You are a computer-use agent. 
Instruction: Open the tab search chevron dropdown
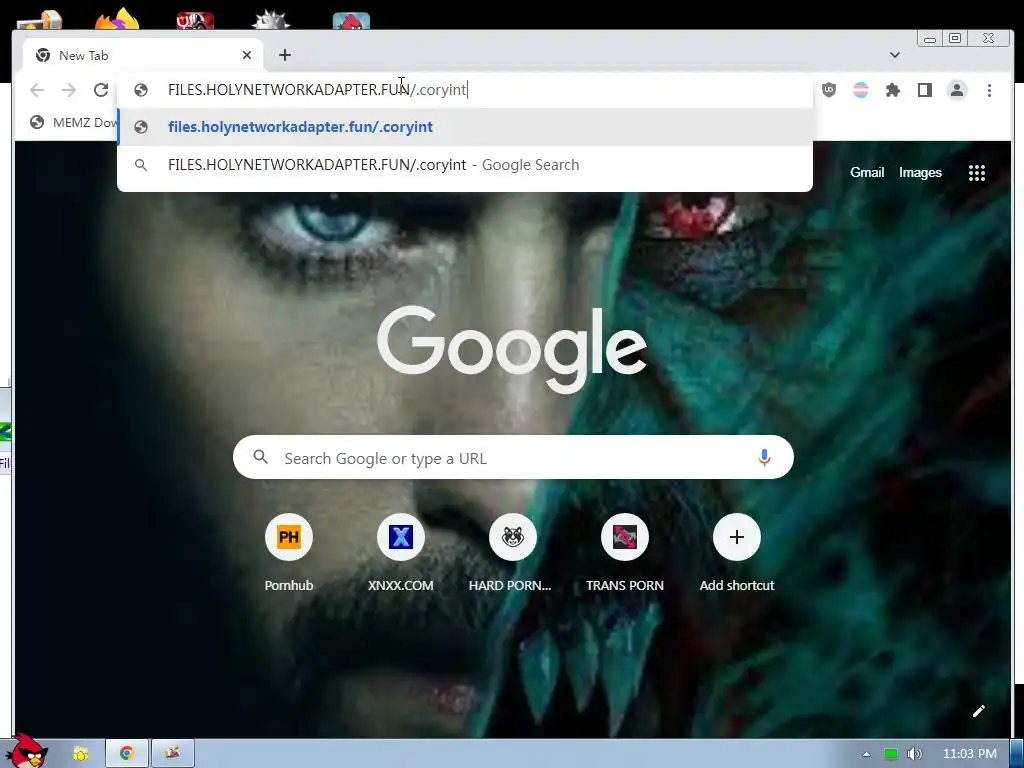click(895, 56)
